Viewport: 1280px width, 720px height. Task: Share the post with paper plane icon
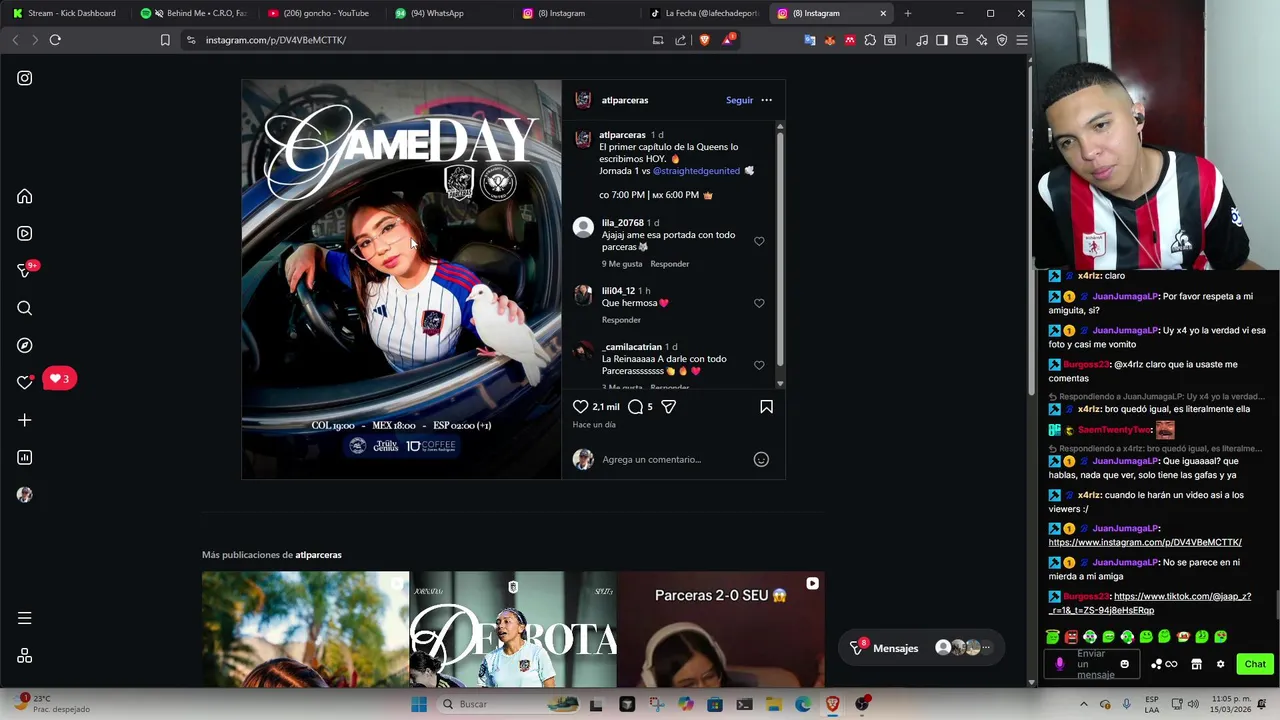click(x=669, y=407)
